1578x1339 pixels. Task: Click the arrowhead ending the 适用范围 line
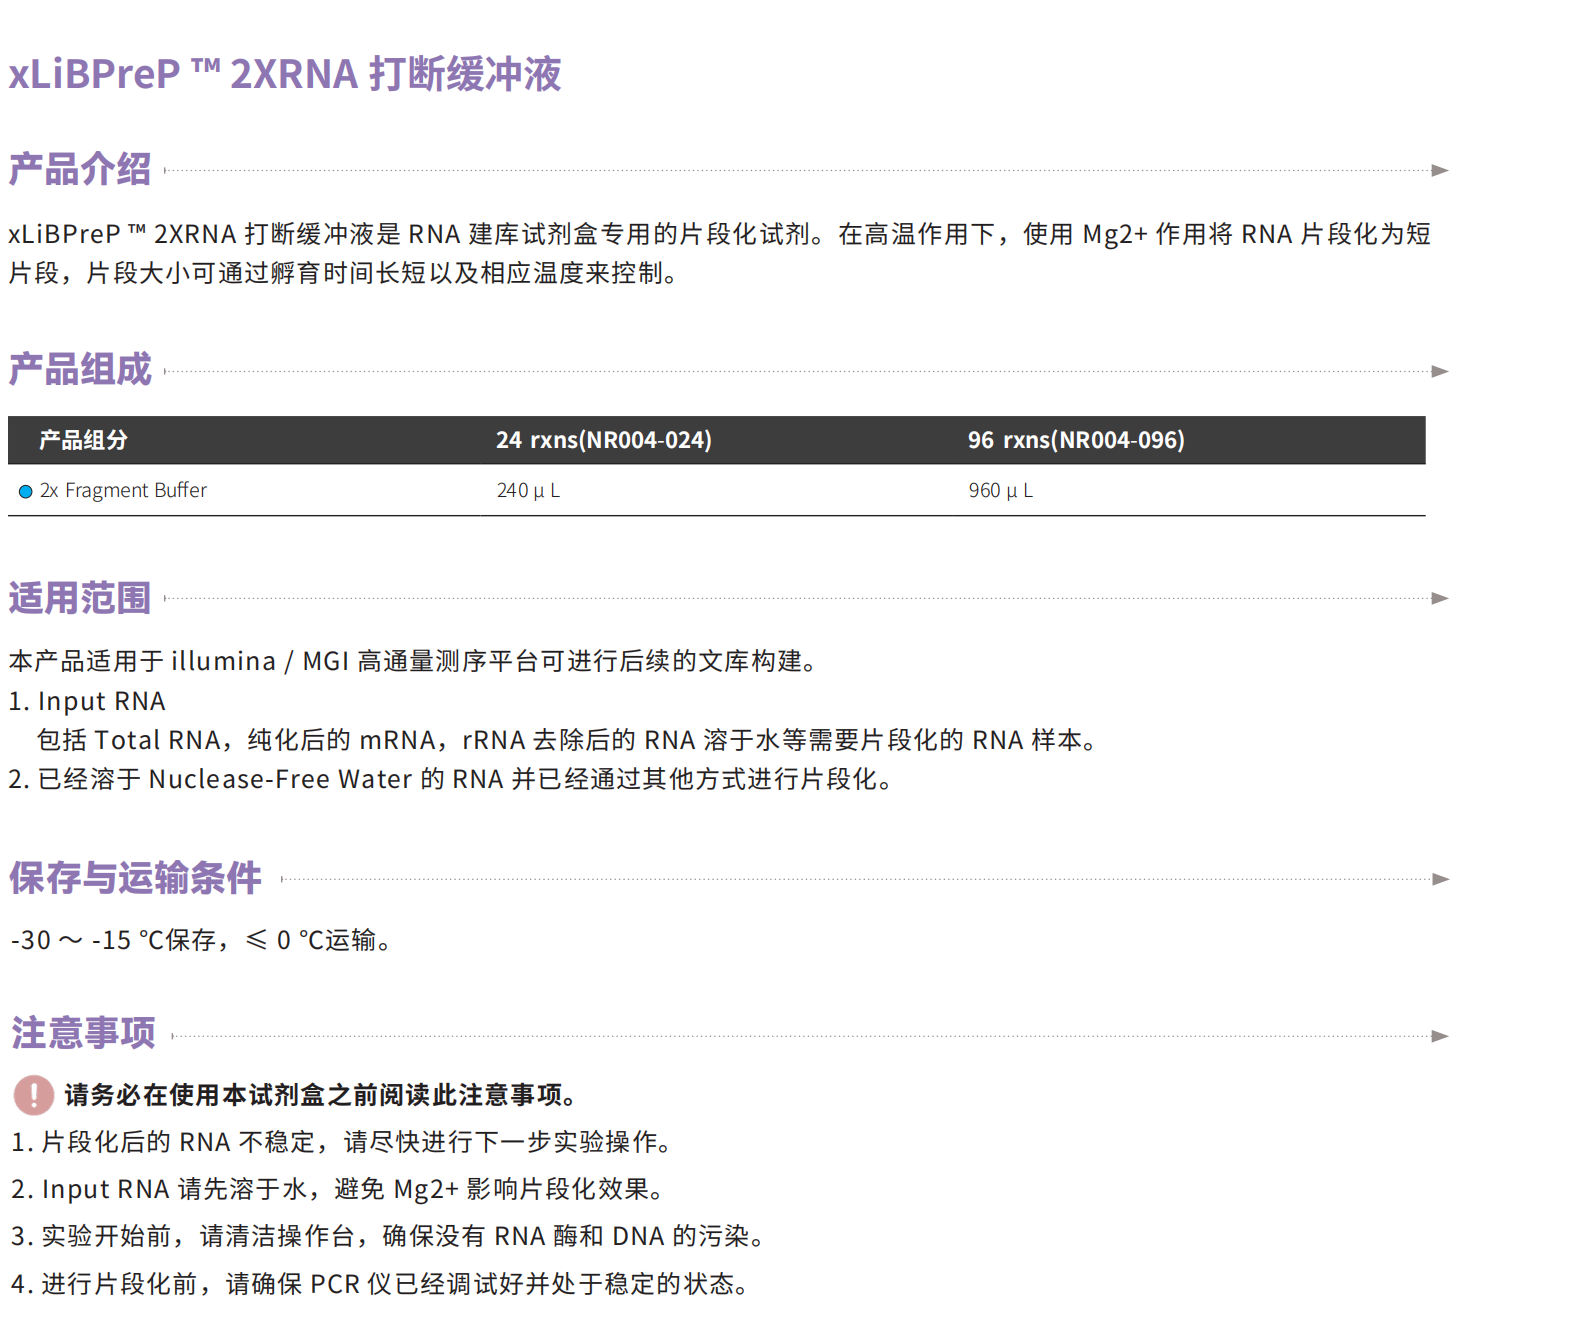pos(1440,598)
